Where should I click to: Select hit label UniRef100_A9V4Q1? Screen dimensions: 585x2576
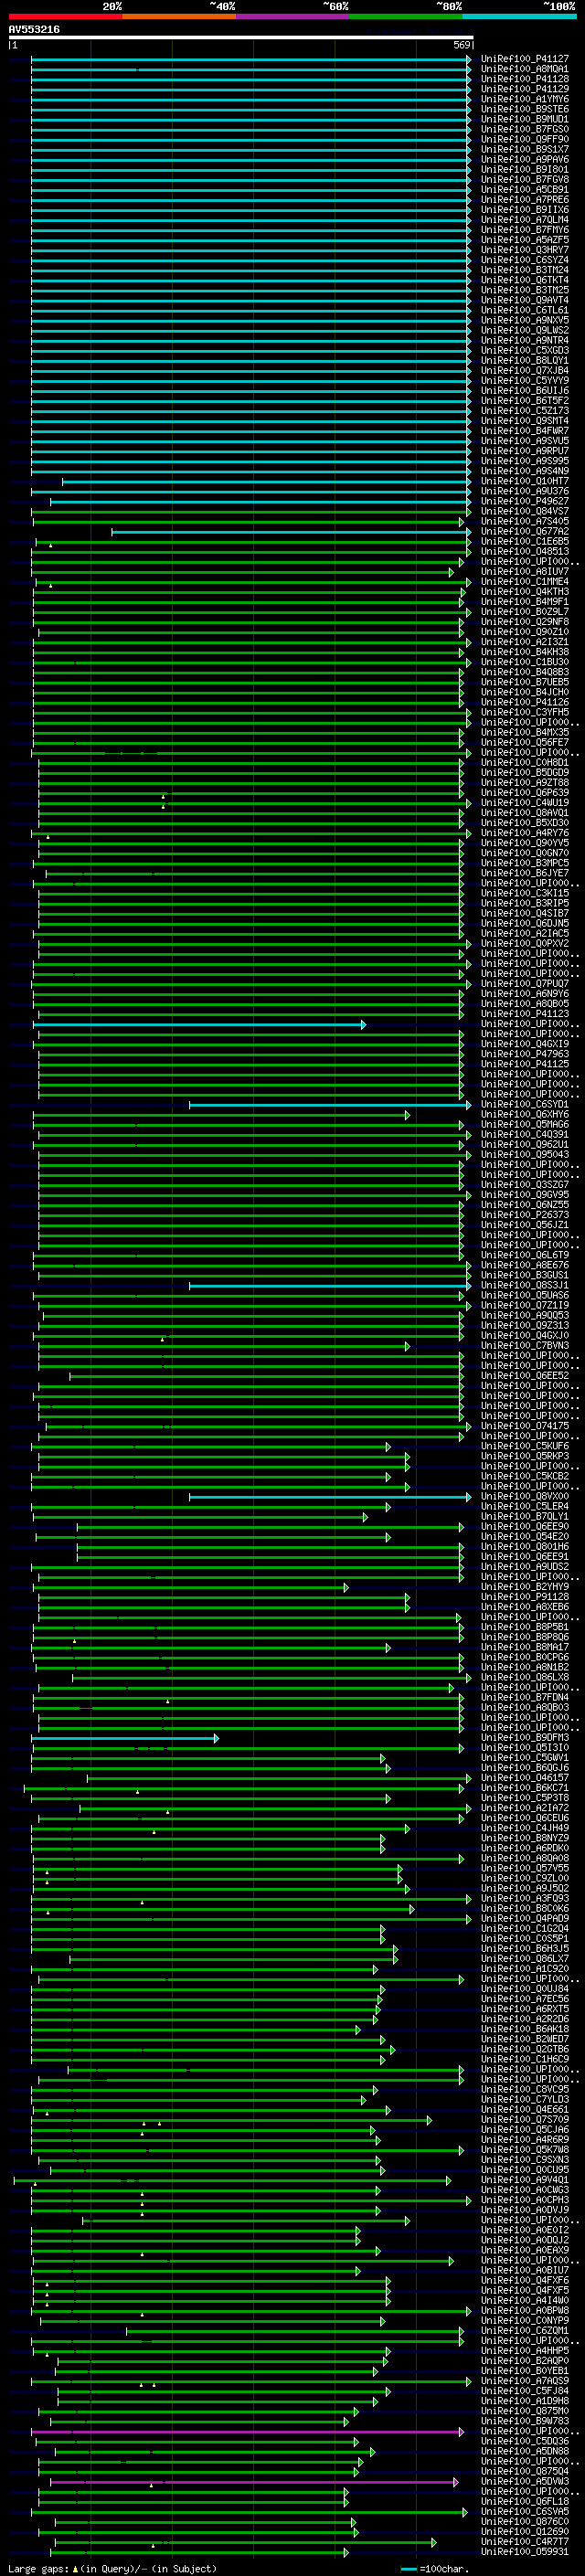[525, 2179]
